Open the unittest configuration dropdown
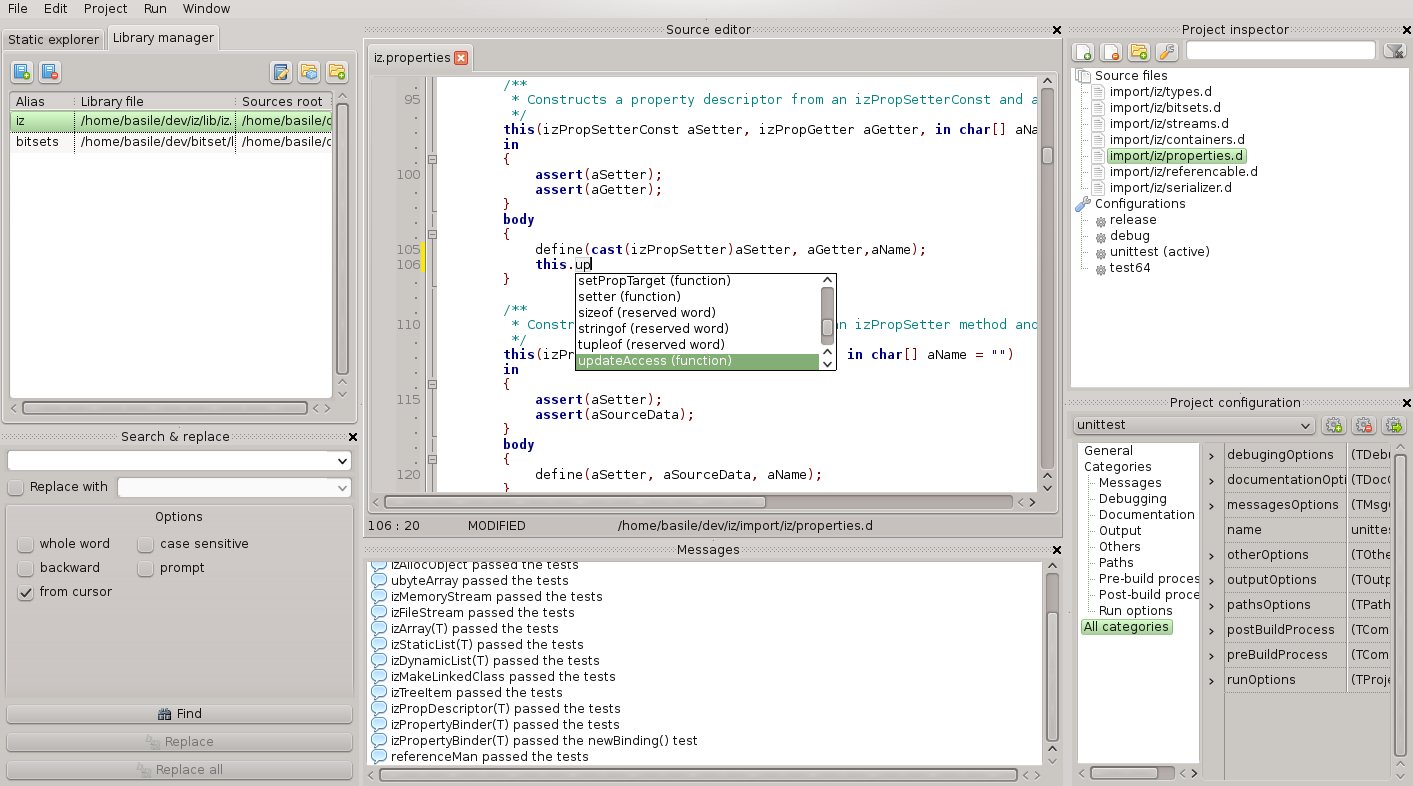The image size is (1413, 786). point(1307,425)
